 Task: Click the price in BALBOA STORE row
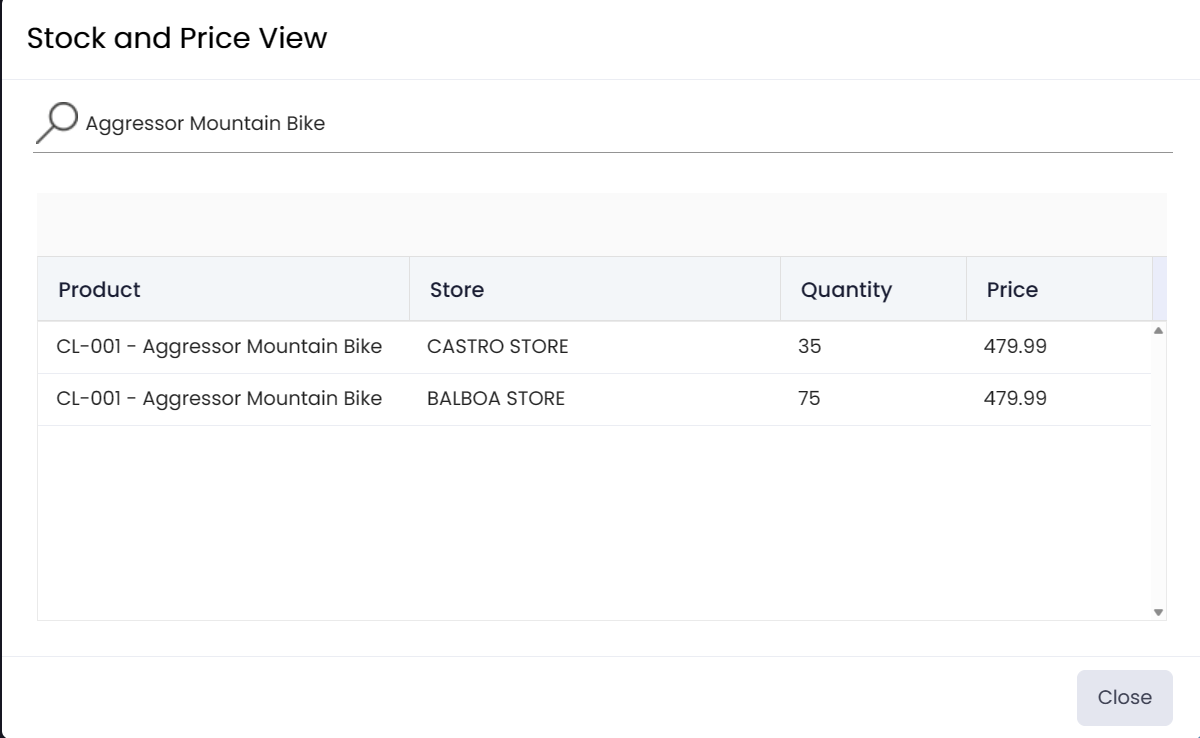[1015, 399]
